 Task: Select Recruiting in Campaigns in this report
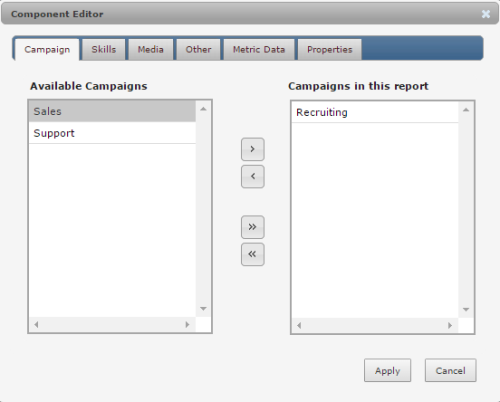375,112
